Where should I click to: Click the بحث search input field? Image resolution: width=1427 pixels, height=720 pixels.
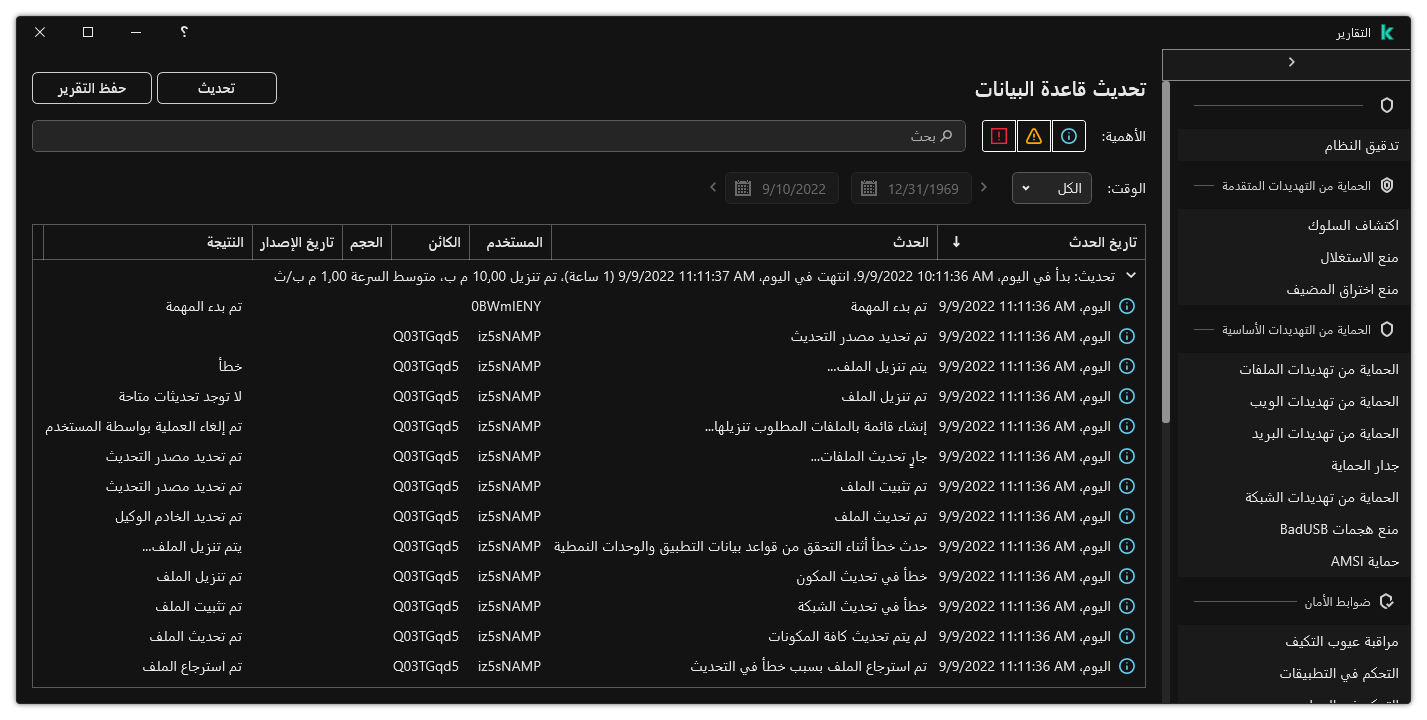[x=500, y=135]
